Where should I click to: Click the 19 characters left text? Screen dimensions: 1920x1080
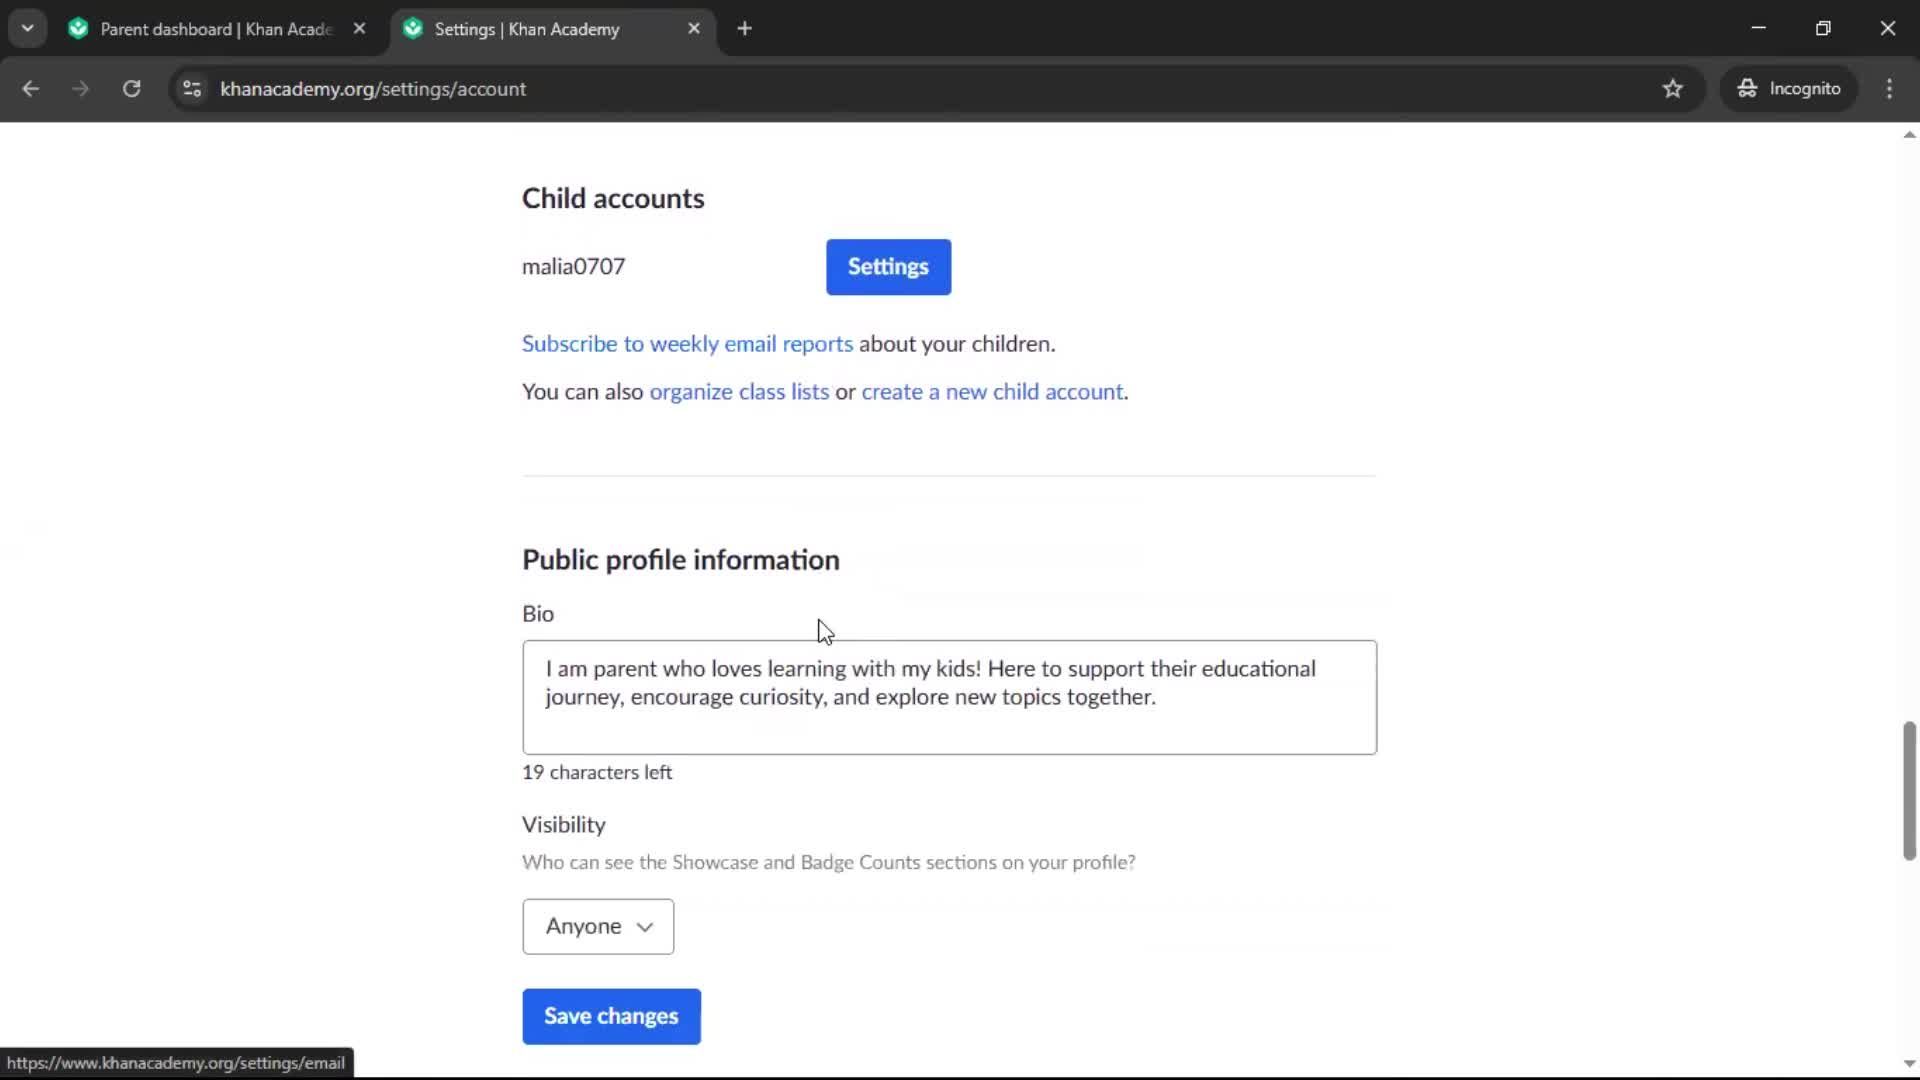coord(597,773)
